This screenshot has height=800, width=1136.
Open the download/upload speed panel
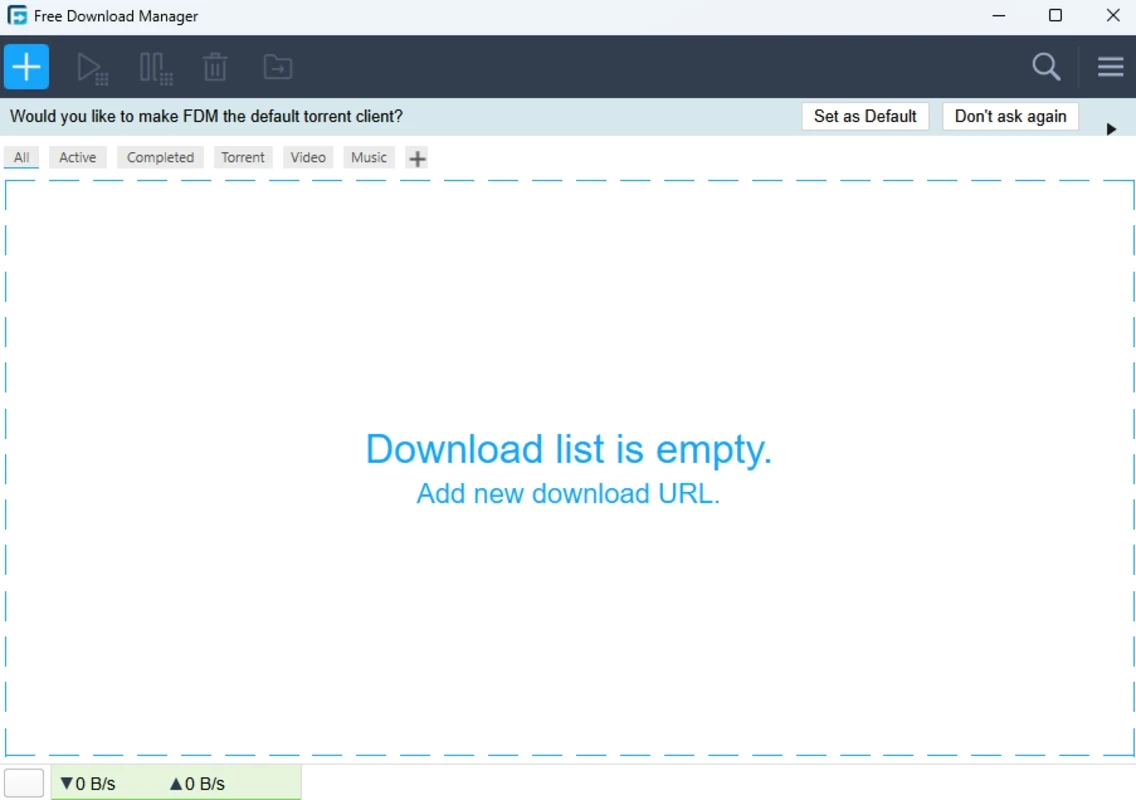coord(175,783)
